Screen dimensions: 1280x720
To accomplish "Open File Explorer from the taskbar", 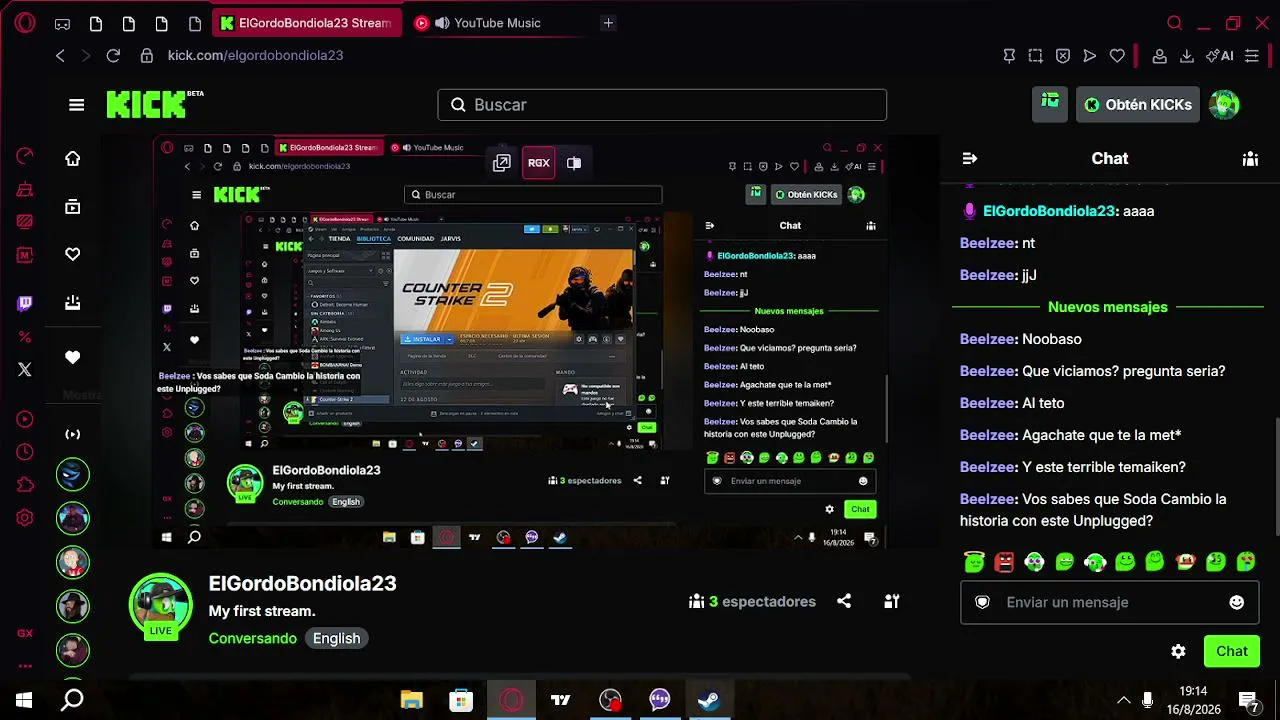I will coord(412,700).
